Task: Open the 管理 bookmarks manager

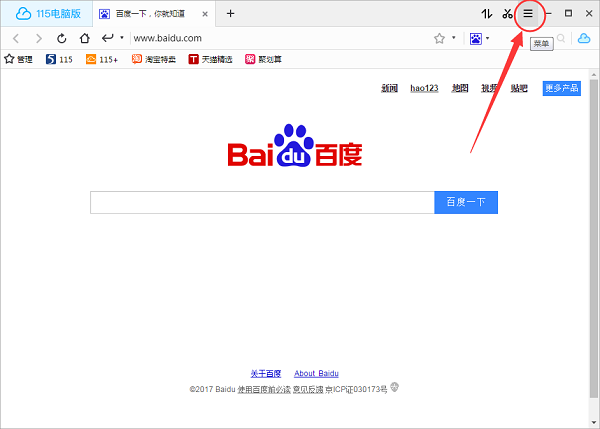Action: pos(18,59)
